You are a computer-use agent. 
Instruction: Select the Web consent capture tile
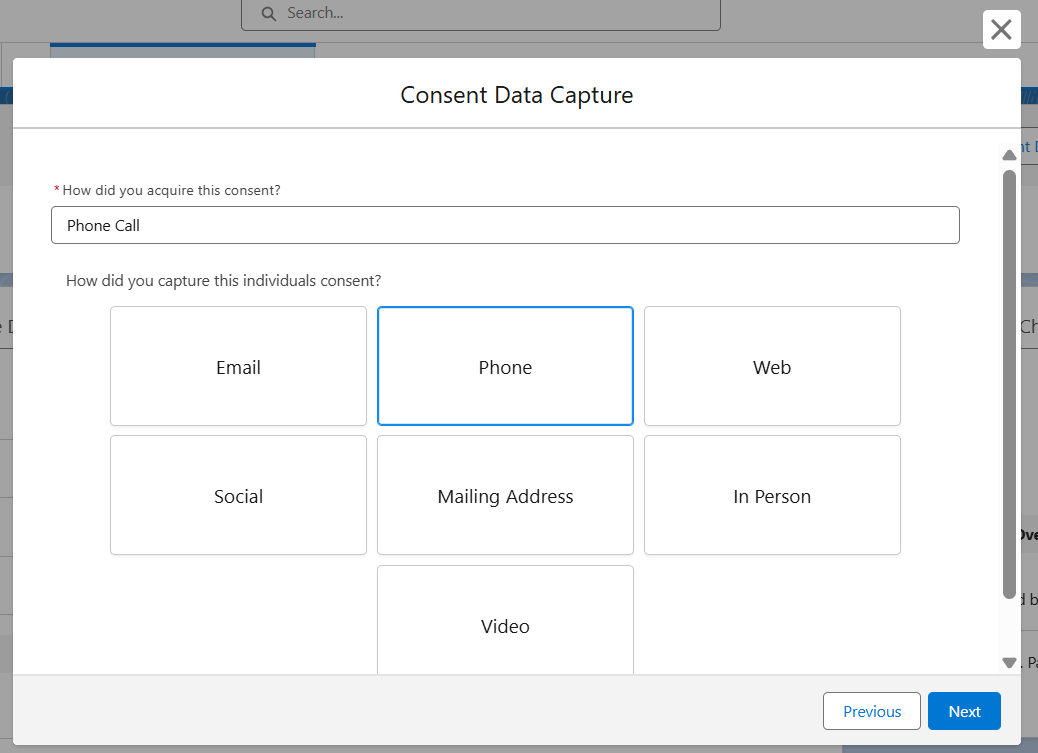point(772,366)
